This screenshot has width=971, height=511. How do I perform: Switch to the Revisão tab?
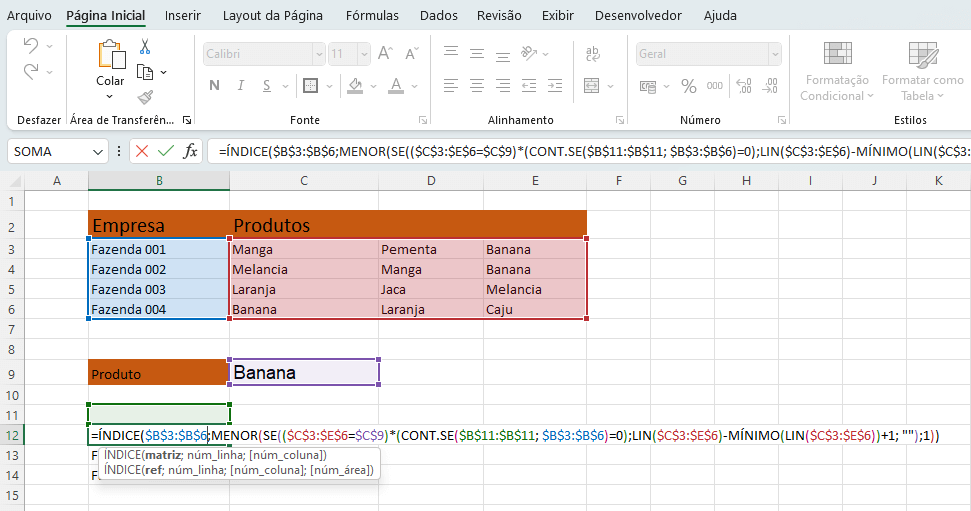(x=499, y=15)
